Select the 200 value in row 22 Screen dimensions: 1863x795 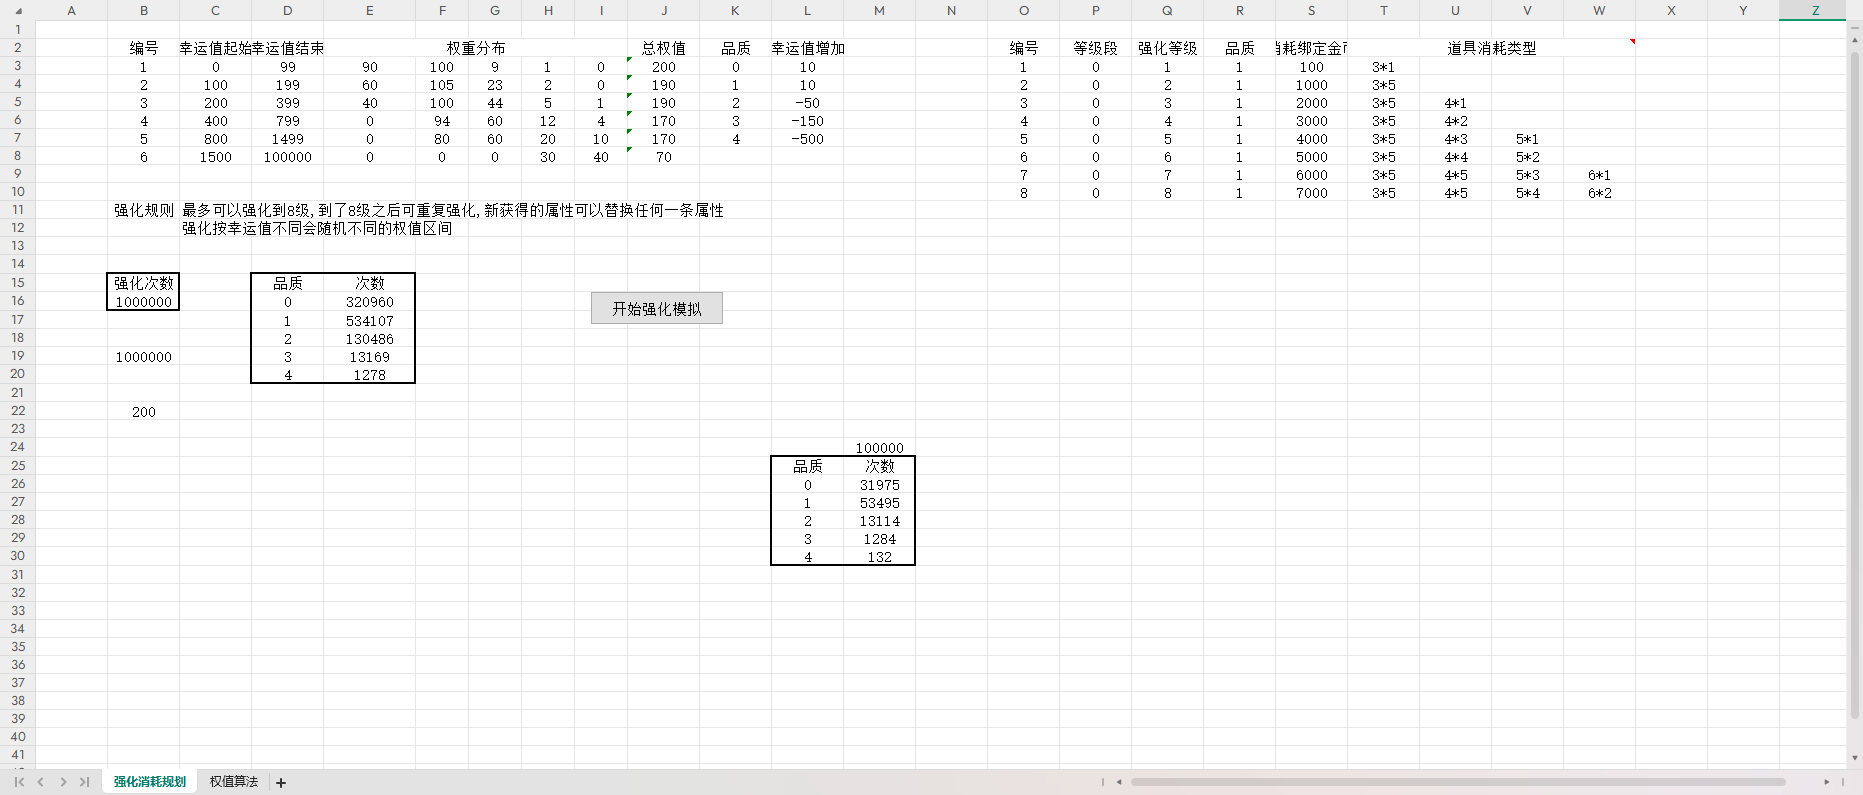click(x=143, y=412)
